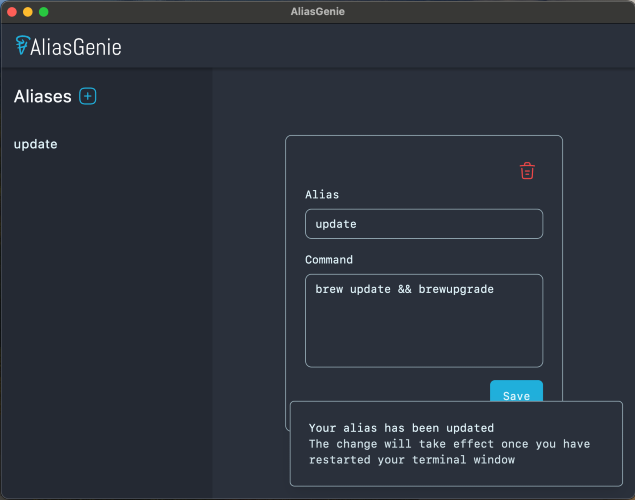Delete the alias using the red trash icon
Viewport: 635px width, 500px height.
527,171
